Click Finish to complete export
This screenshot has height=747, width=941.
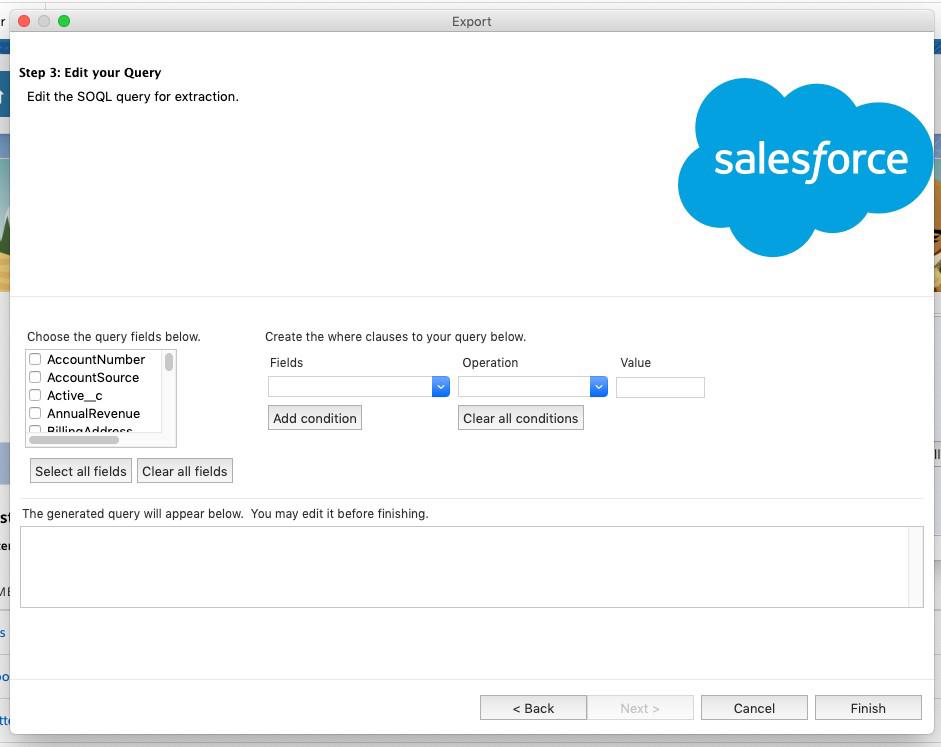click(868, 708)
